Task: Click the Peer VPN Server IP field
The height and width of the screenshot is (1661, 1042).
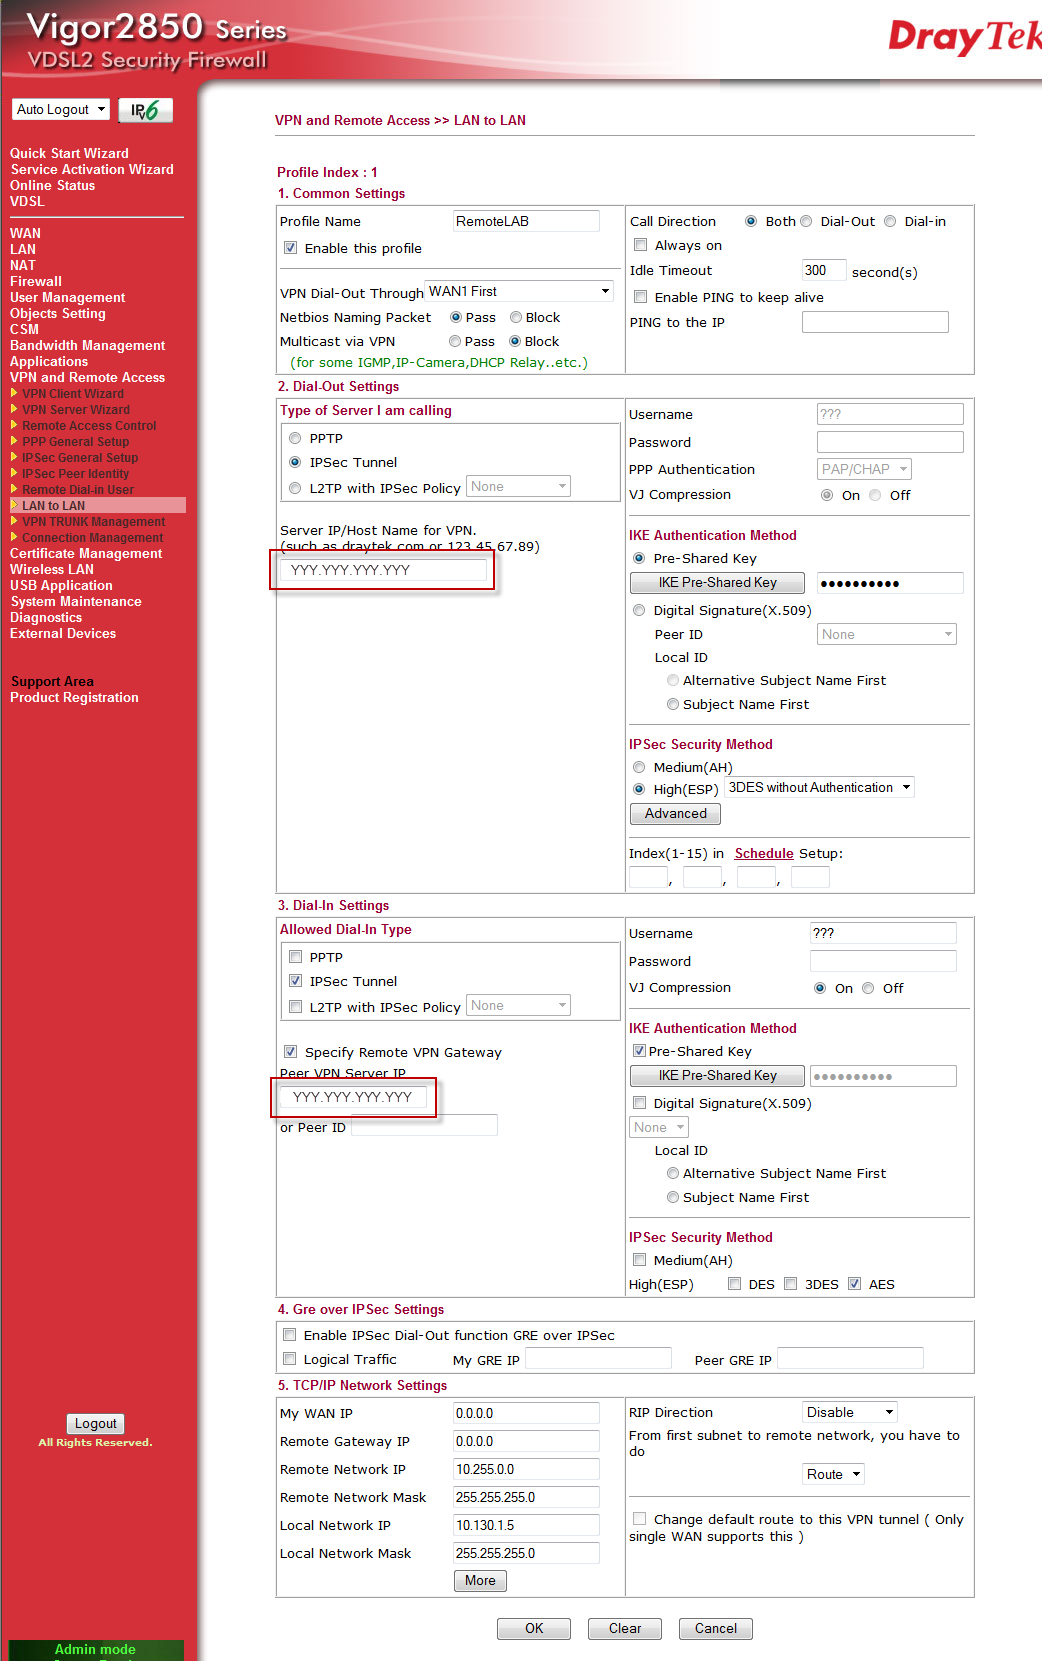Action: pyautogui.click(x=353, y=1097)
